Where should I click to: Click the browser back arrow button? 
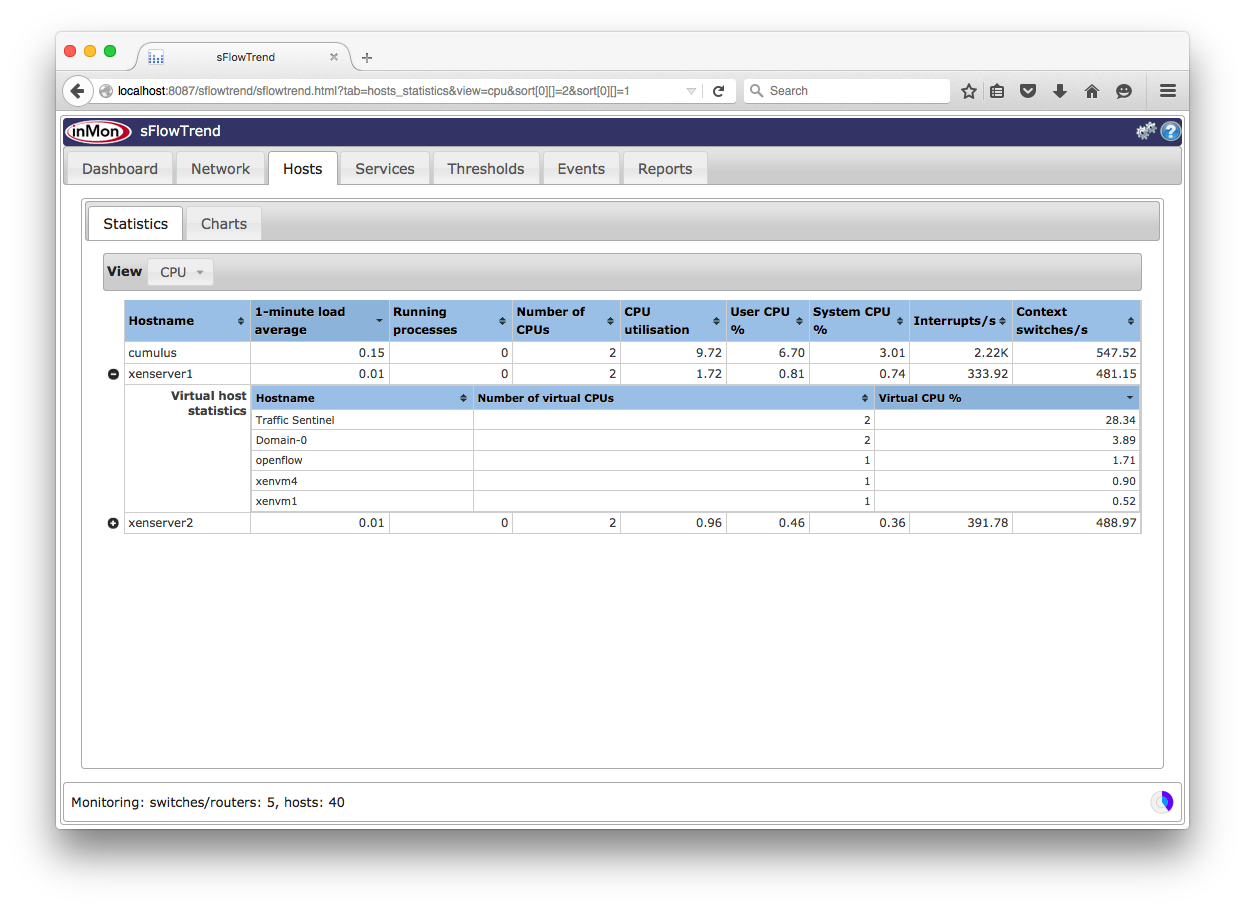tap(78, 91)
